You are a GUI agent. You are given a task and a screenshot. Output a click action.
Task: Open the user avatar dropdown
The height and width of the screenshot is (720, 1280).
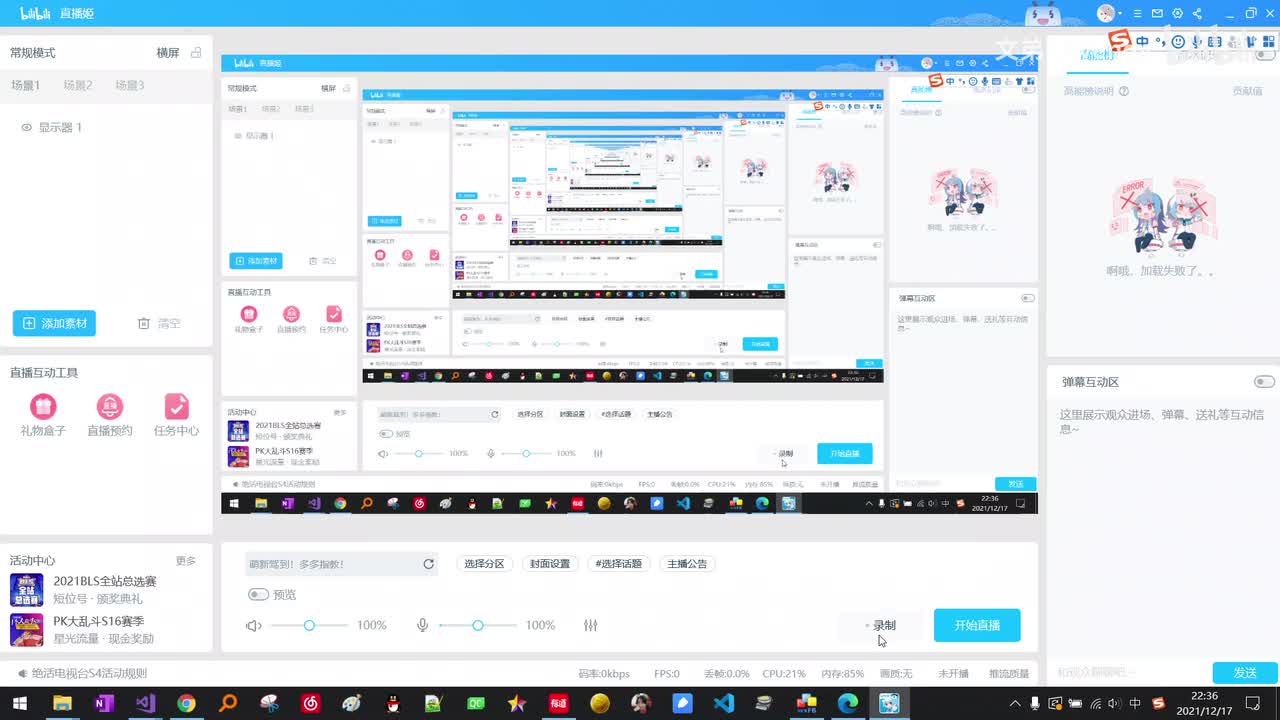[1108, 13]
